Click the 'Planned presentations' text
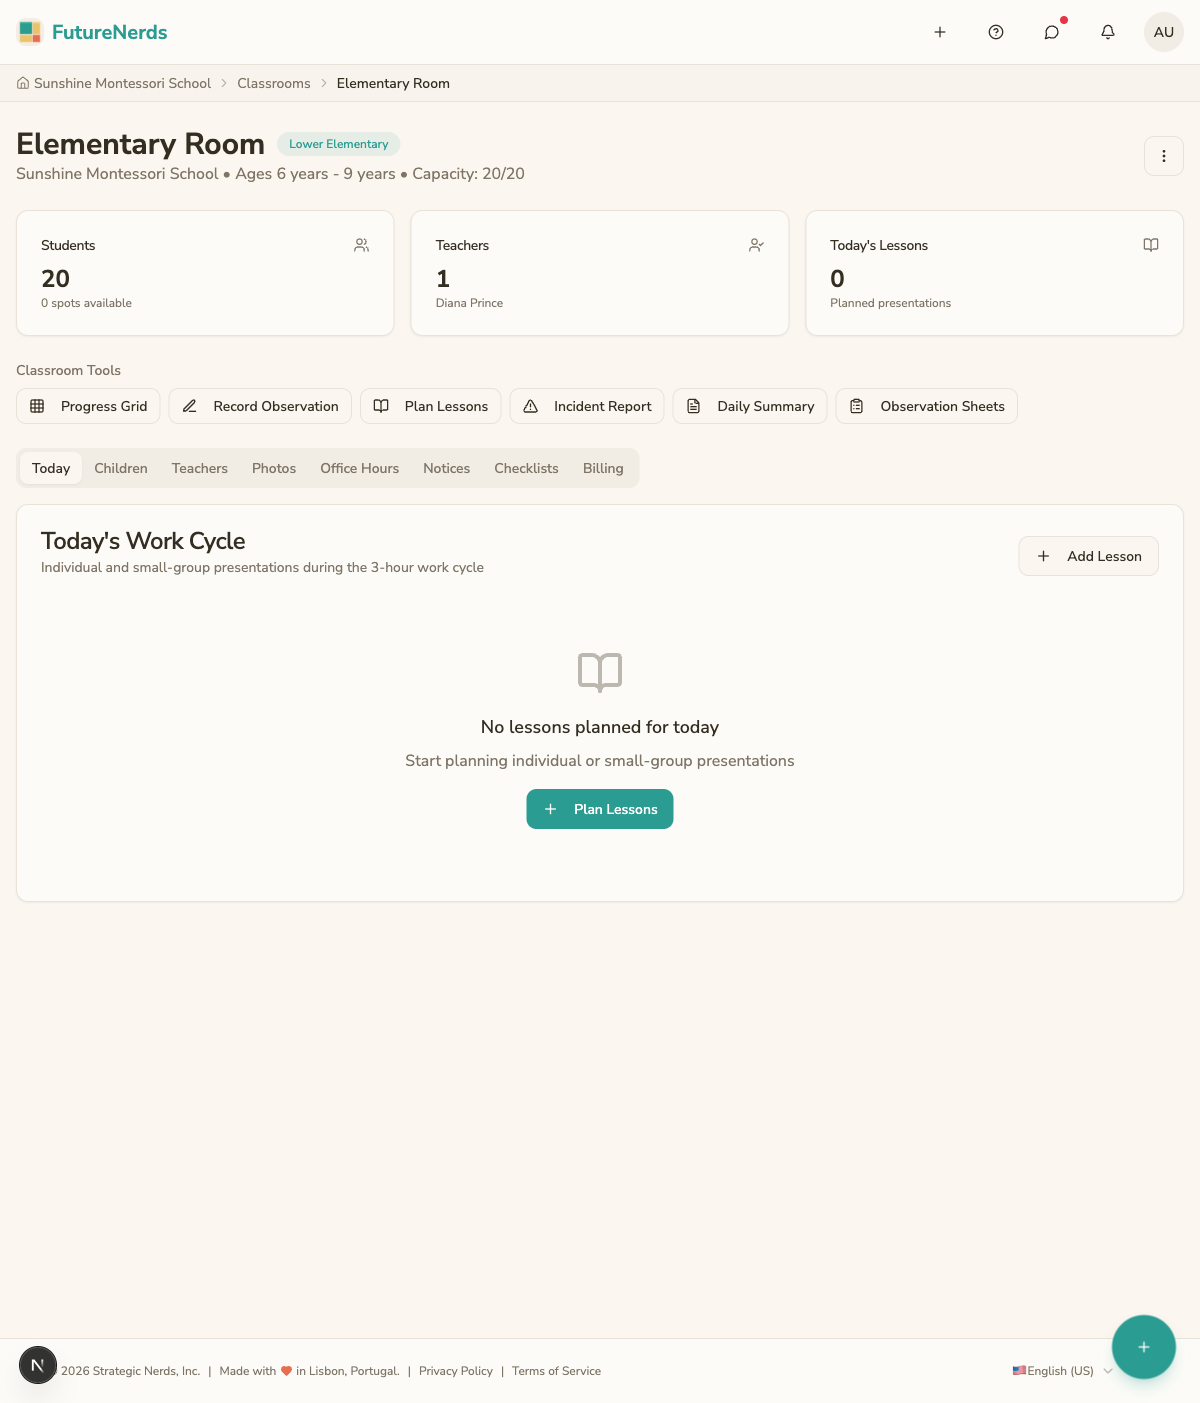 [891, 303]
